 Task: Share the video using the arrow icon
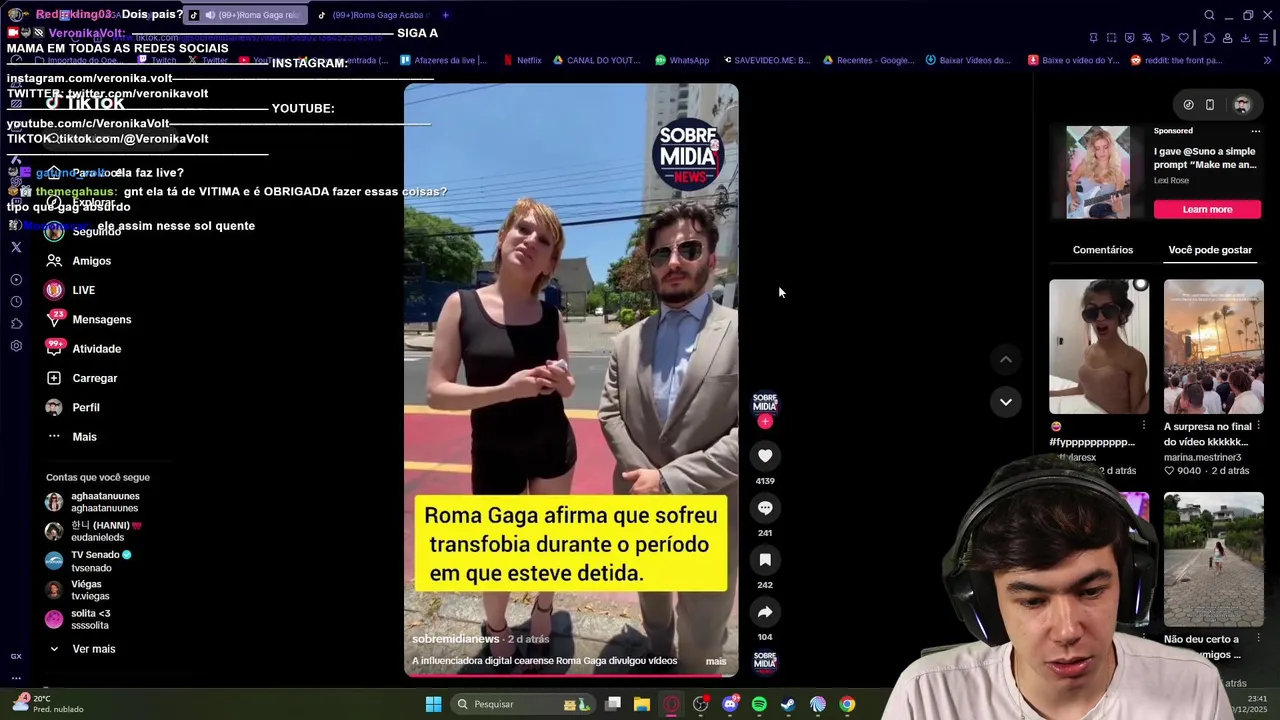click(765, 612)
